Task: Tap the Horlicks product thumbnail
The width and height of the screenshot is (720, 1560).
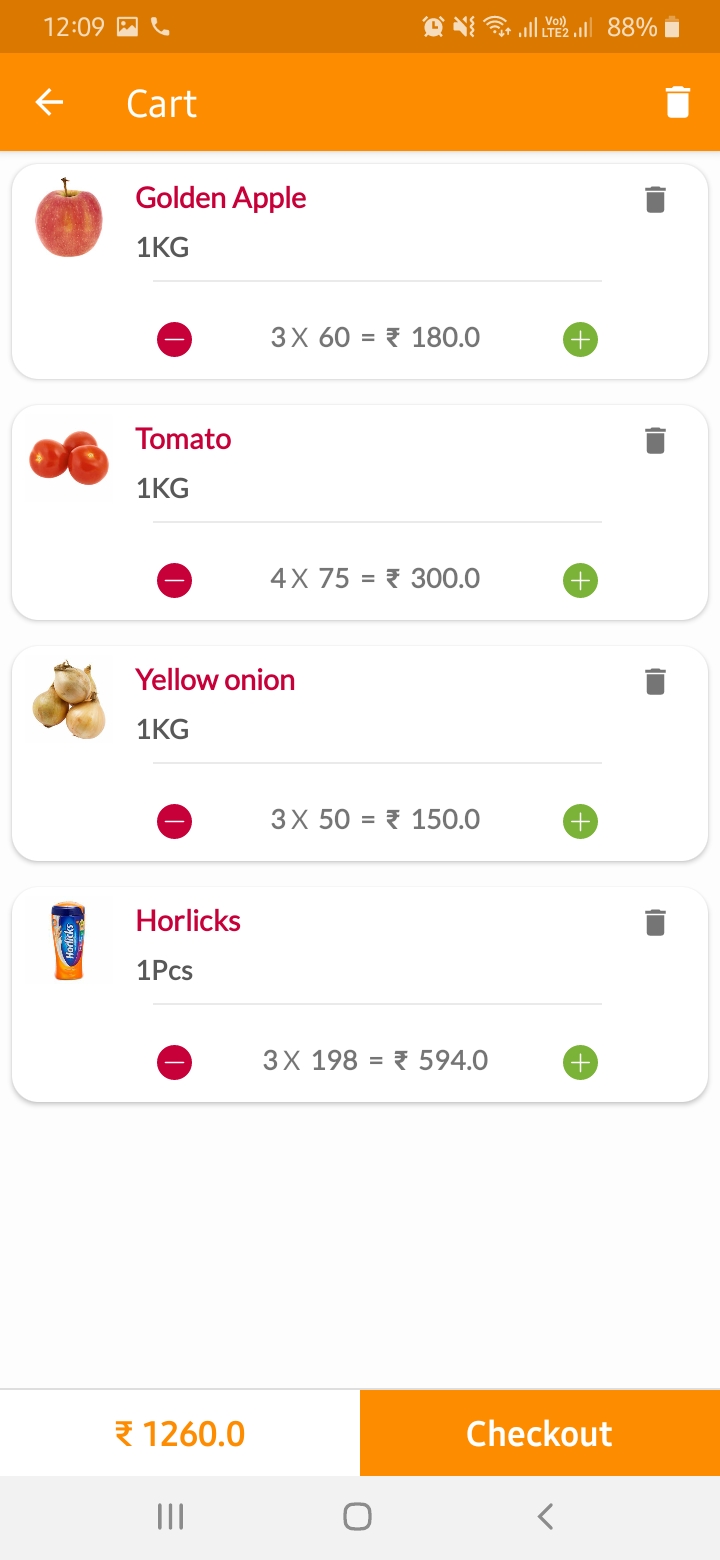Action: pyautogui.click(x=68, y=942)
